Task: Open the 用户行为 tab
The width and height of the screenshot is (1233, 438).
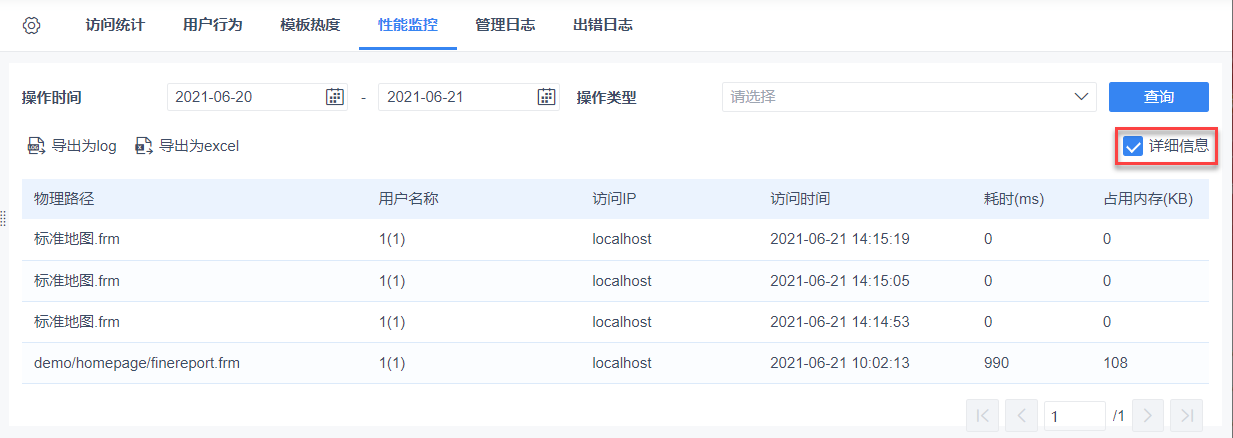Action: pos(213,25)
